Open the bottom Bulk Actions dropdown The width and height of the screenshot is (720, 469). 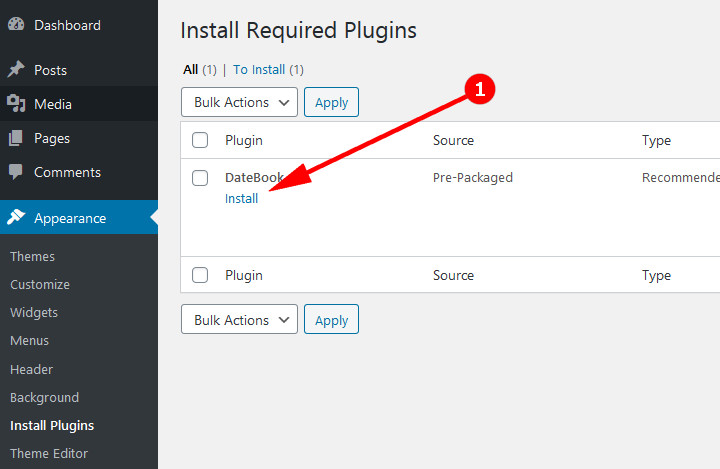(x=239, y=320)
